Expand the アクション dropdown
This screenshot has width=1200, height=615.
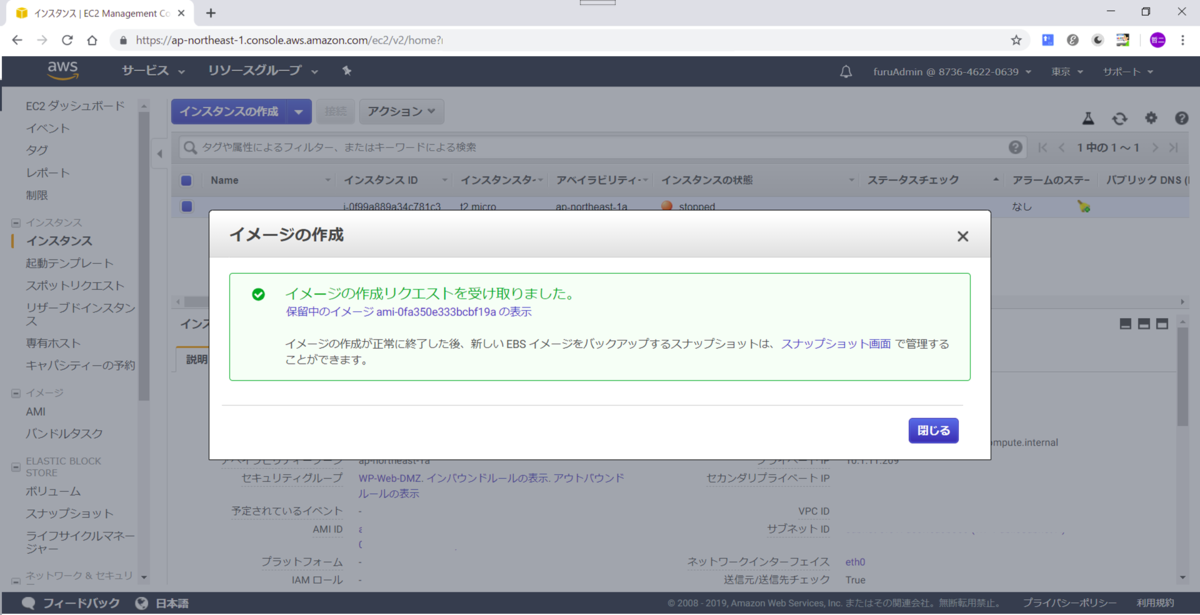click(x=401, y=111)
